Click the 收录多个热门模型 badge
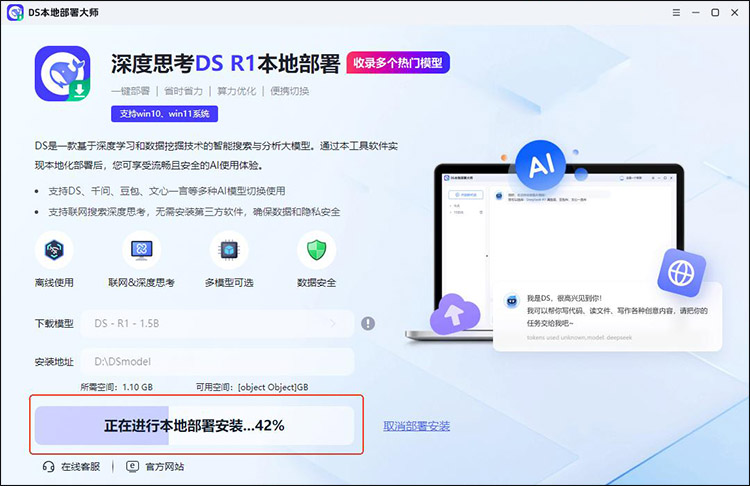 (x=398, y=63)
